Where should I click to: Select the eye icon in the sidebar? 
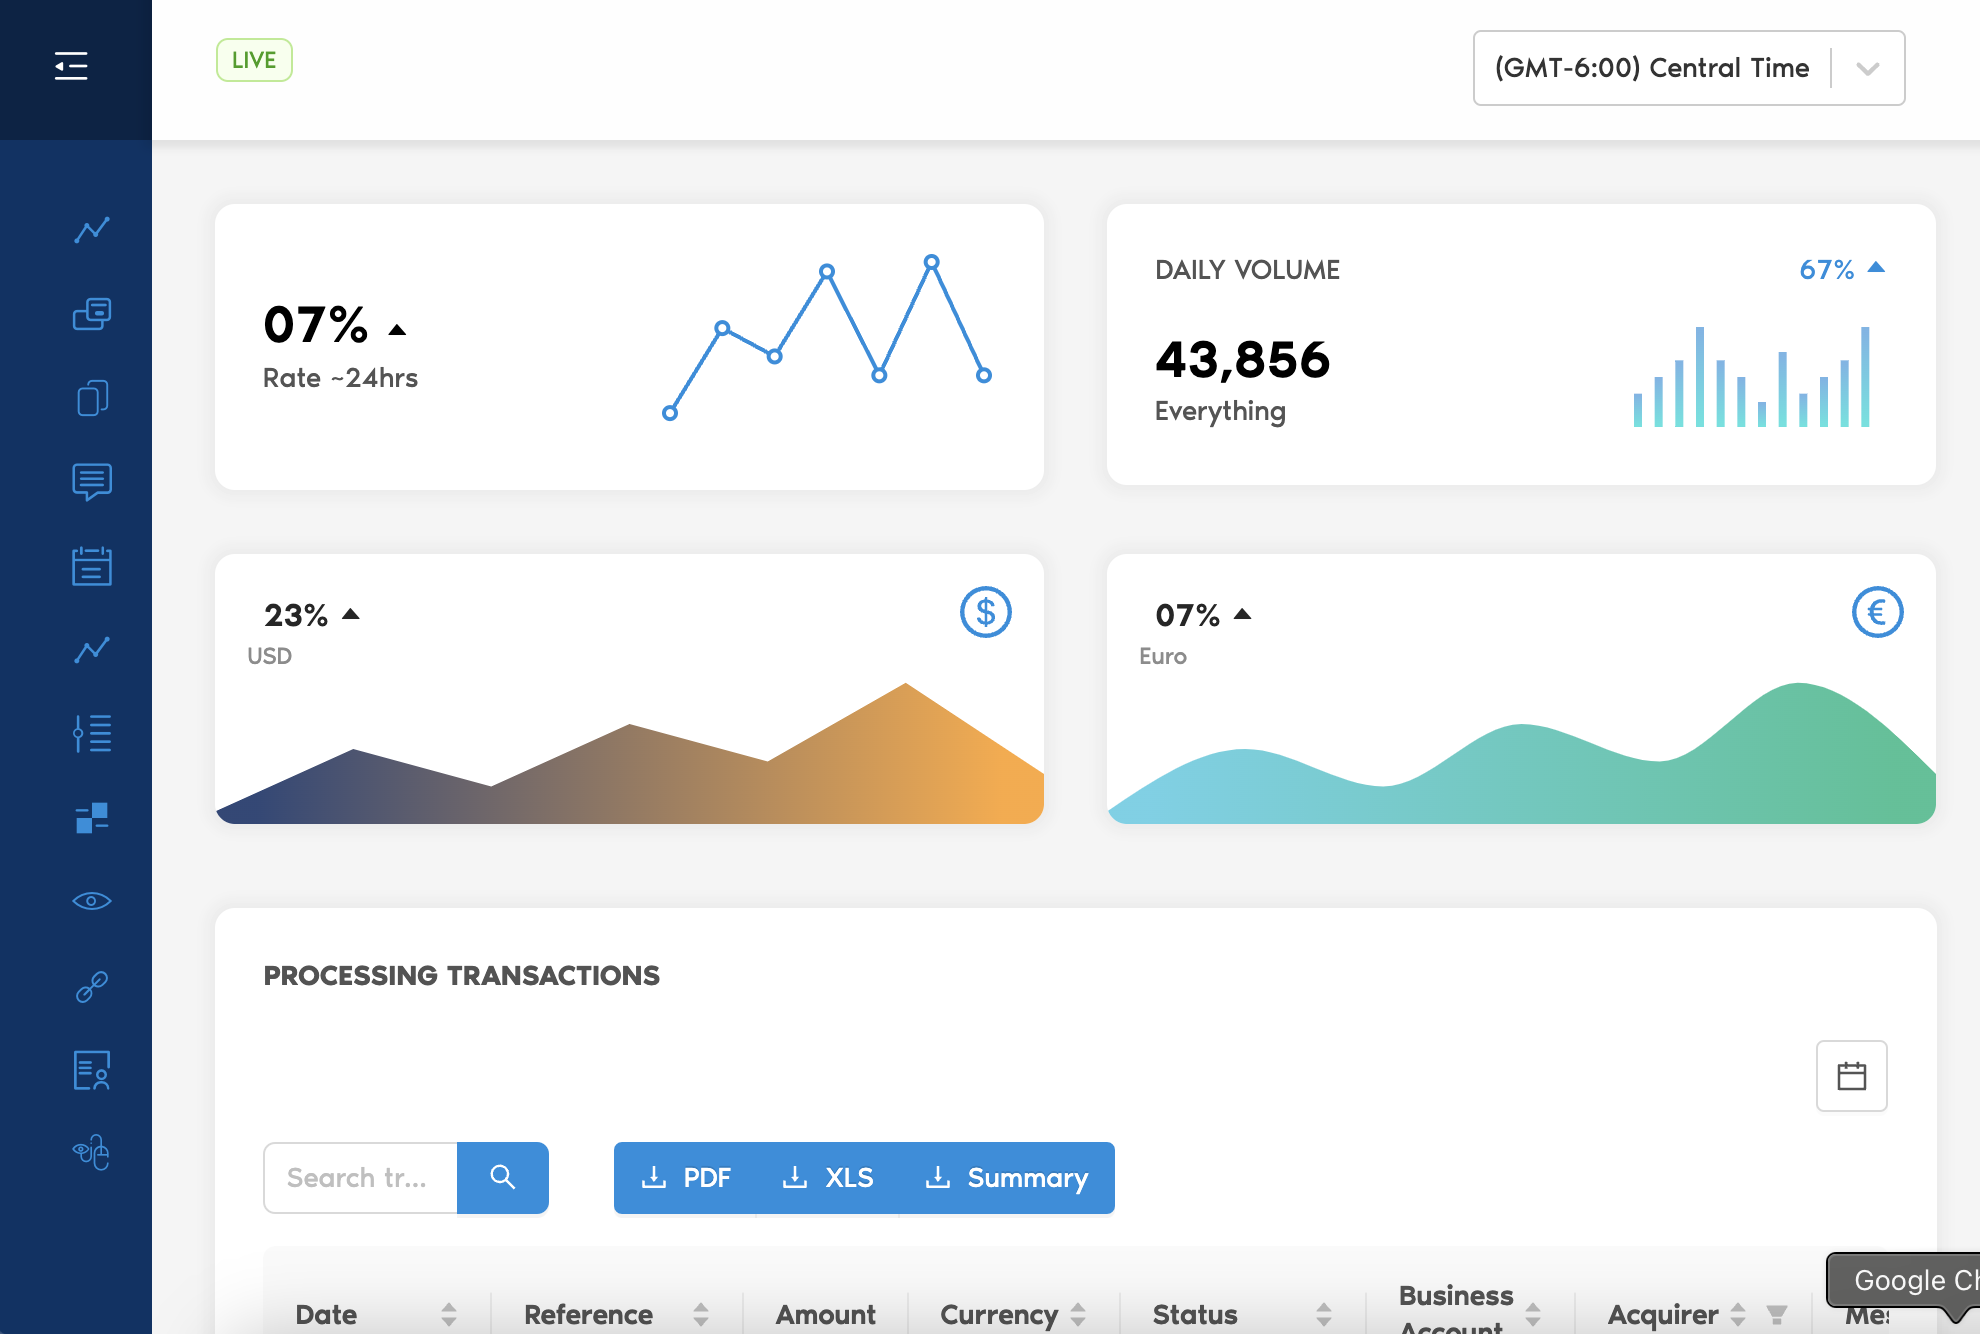[x=92, y=901]
